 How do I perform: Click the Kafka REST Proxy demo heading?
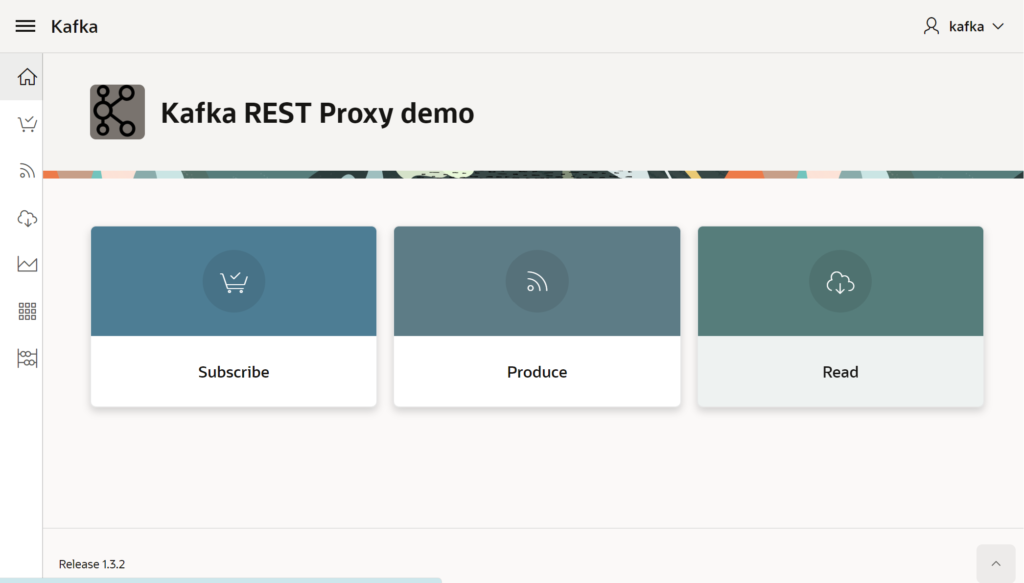point(317,113)
